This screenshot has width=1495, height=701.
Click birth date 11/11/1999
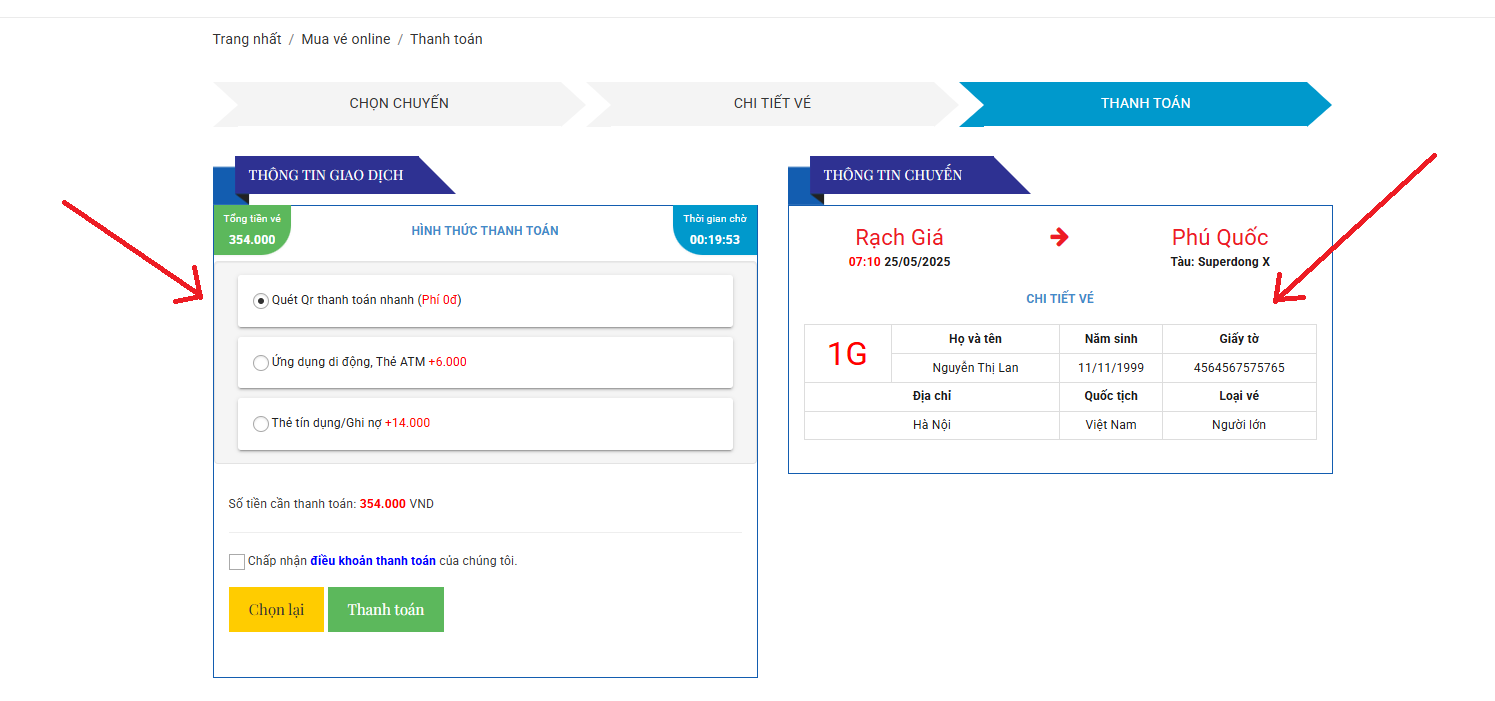click(x=1111, y=368)
